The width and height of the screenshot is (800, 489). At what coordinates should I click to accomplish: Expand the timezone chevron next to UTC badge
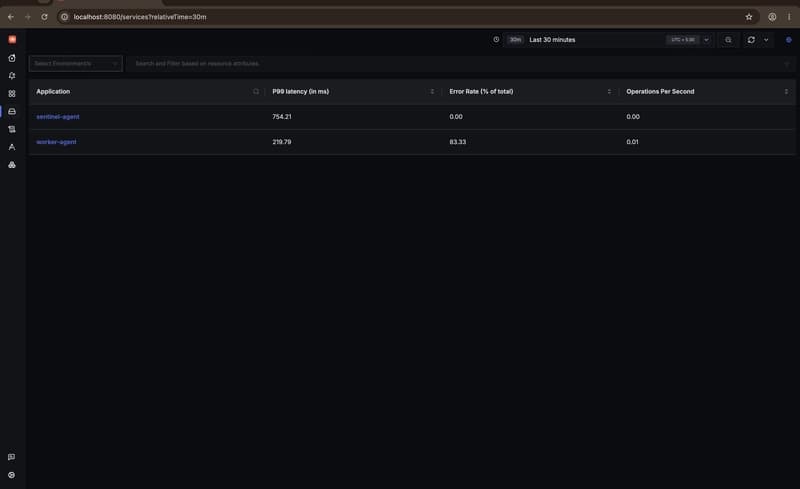pos(706,40)
